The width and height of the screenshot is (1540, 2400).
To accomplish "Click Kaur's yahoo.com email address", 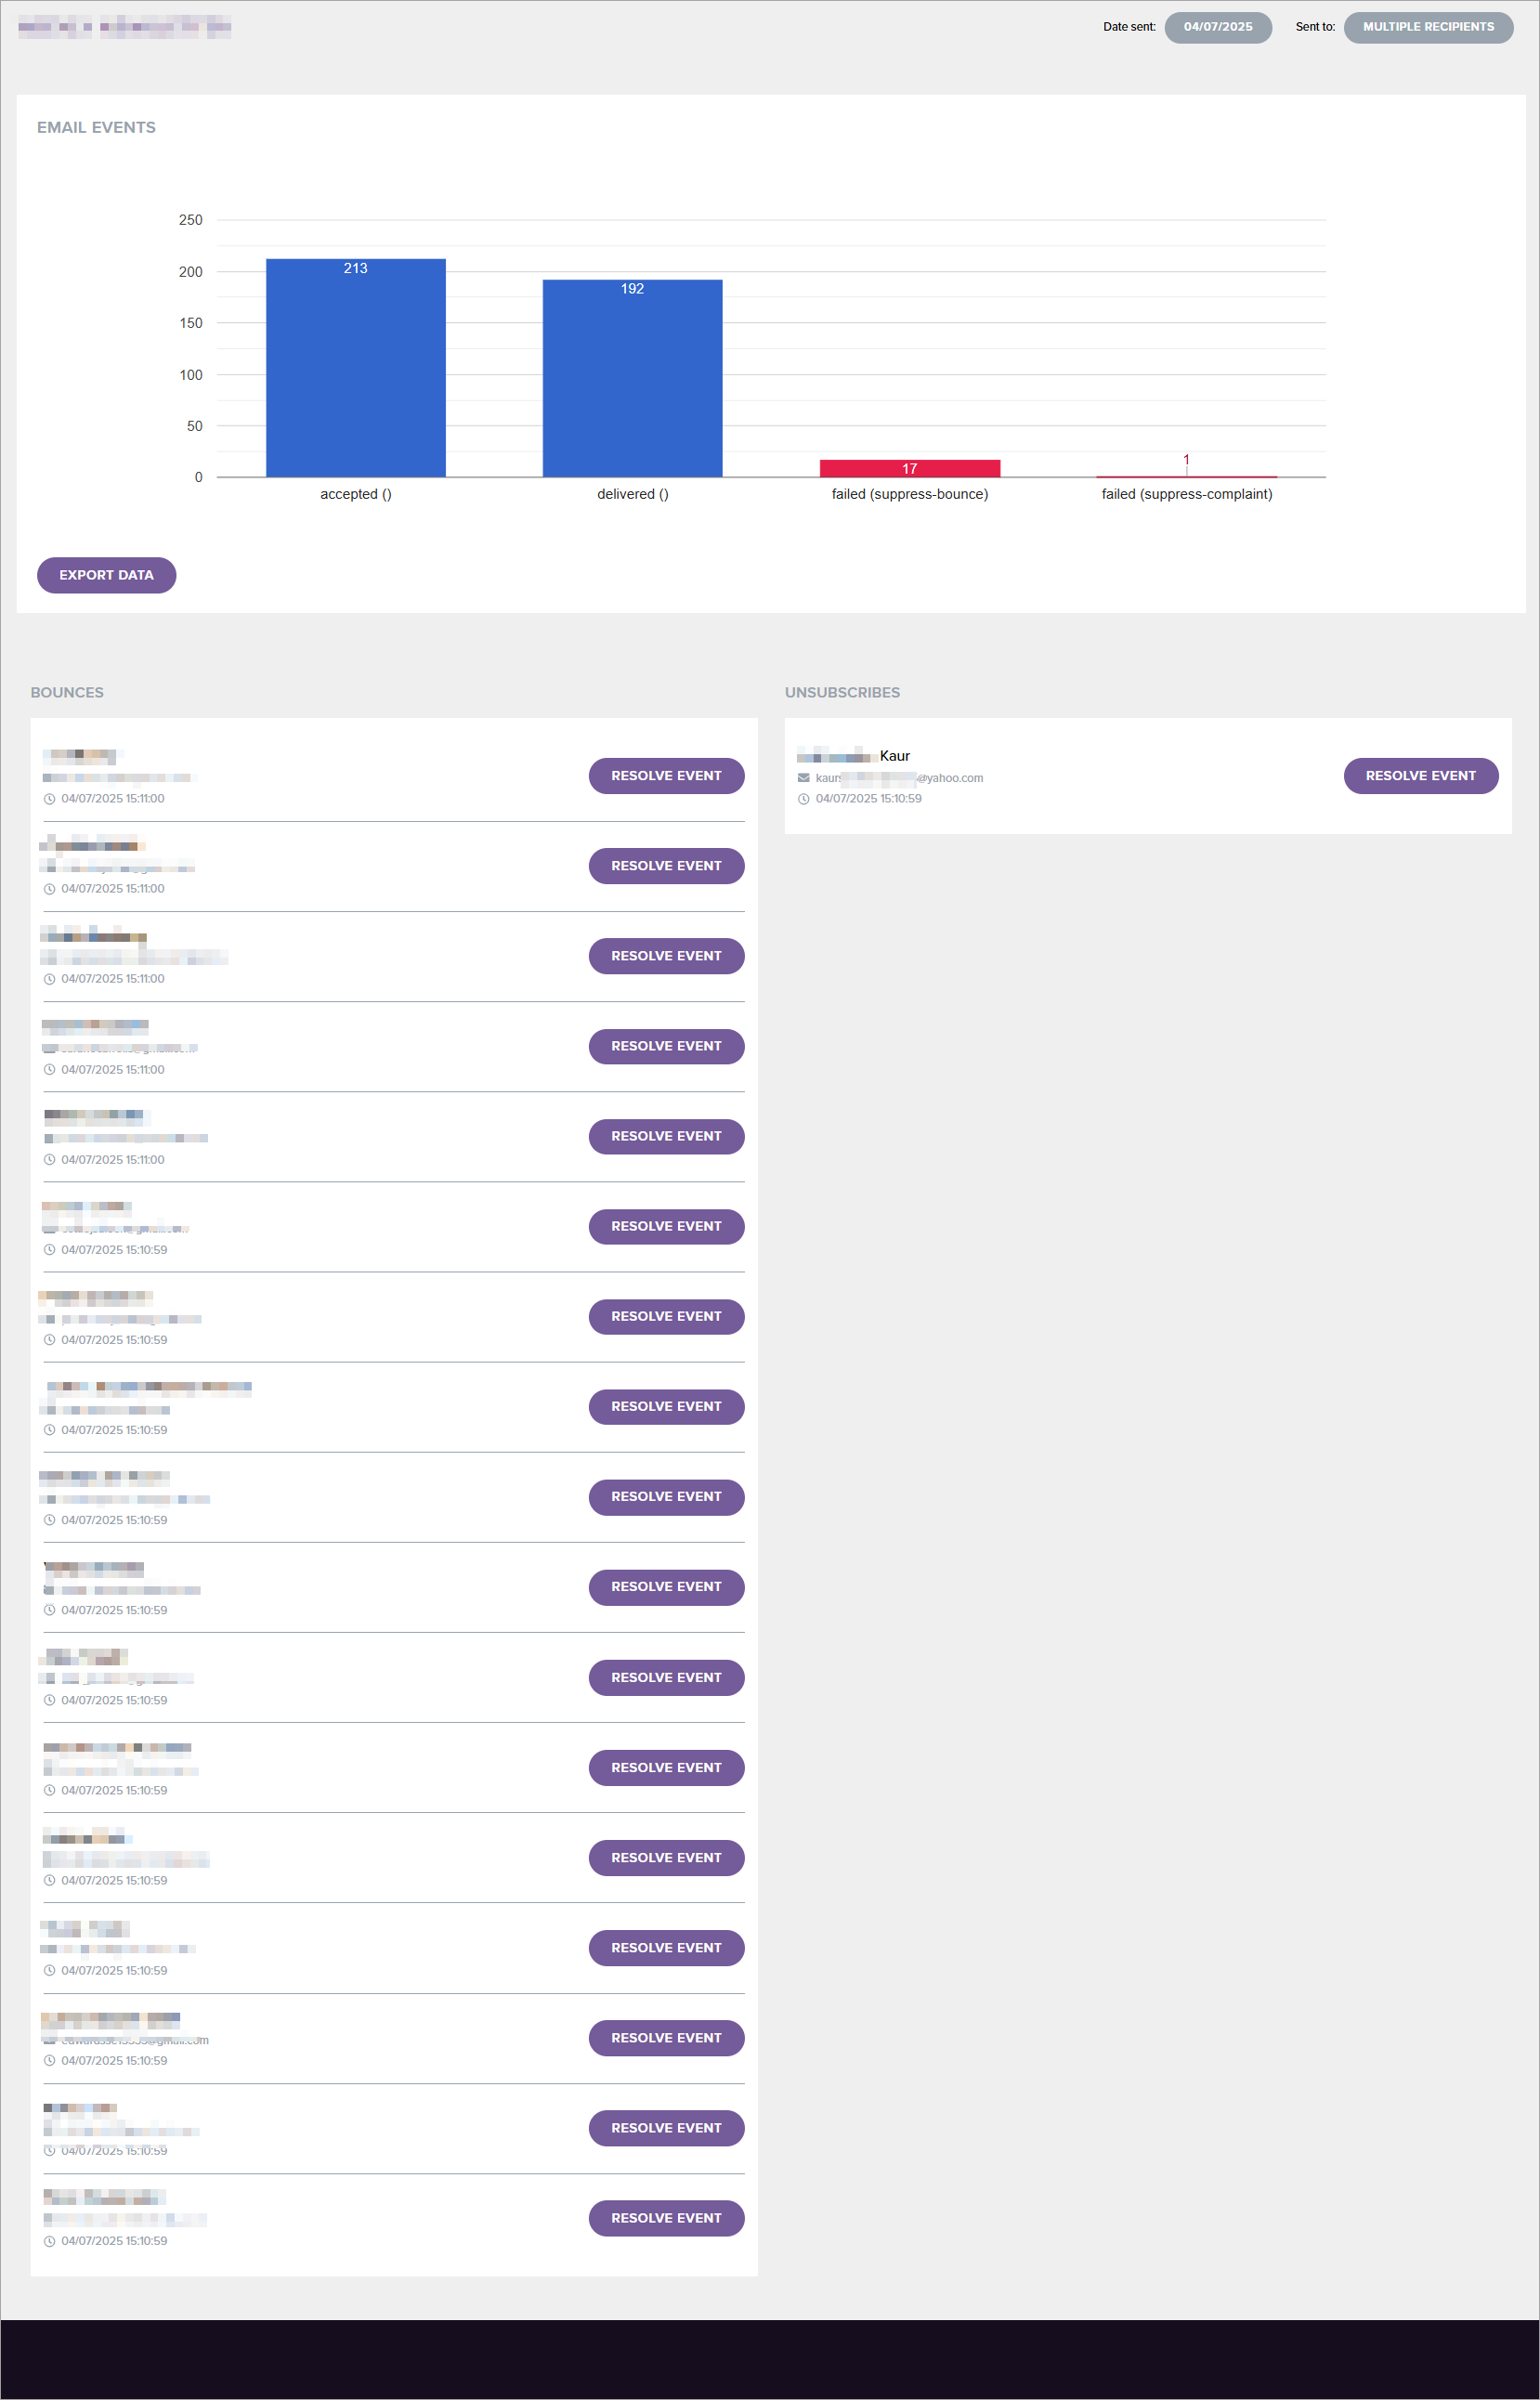I will point(899,778).
